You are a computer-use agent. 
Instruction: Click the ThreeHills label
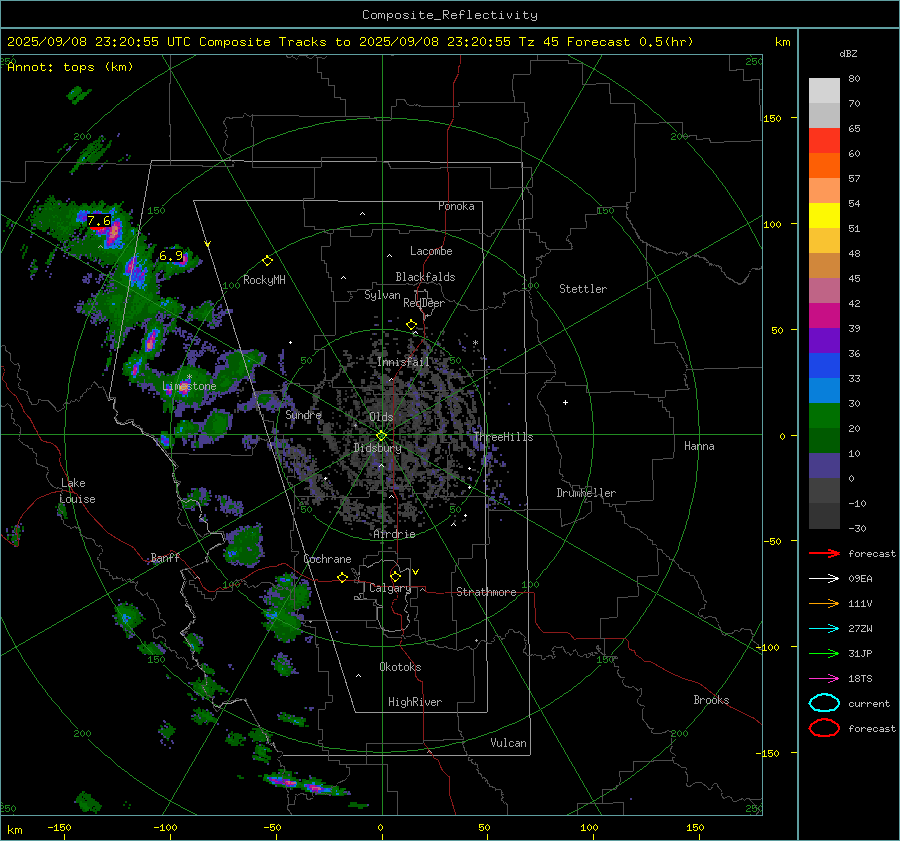[x=503, y=437]
